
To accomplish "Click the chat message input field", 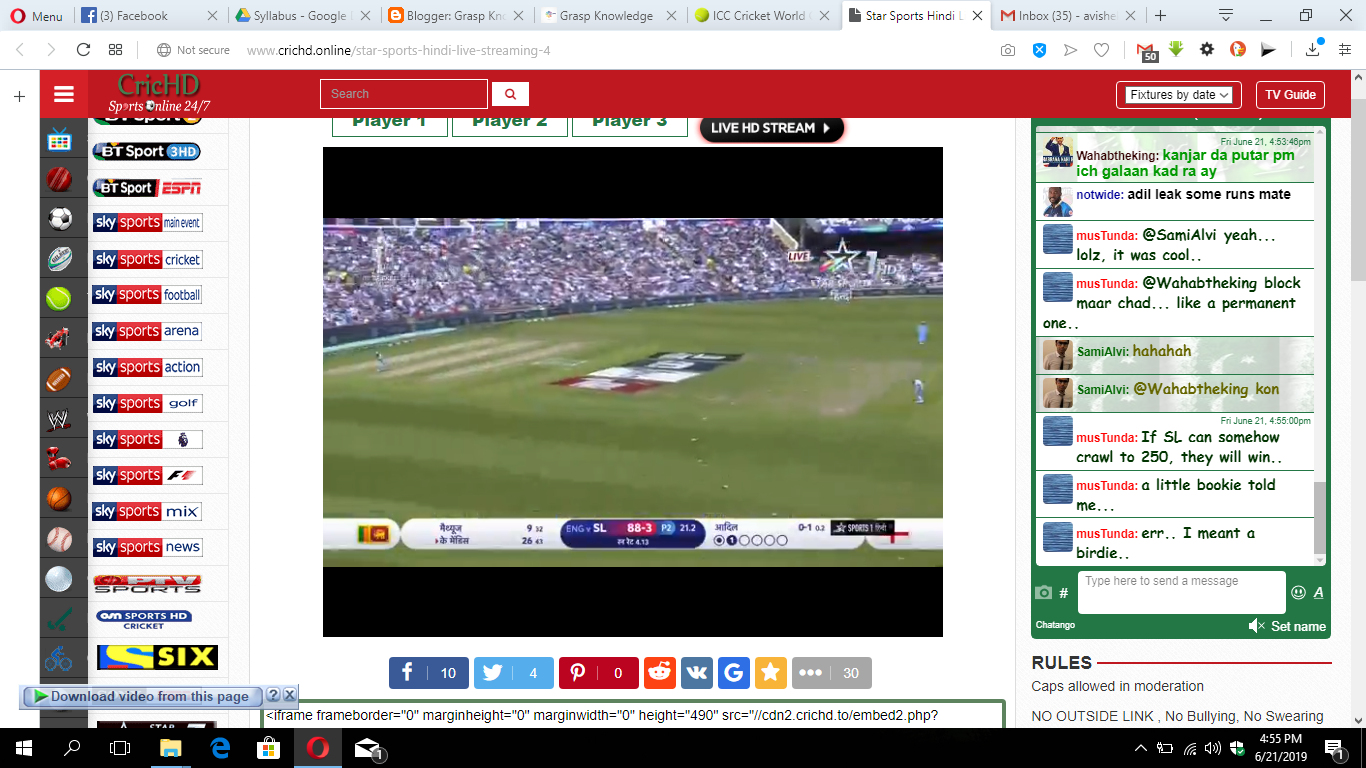I will [x=1180, y=592].
